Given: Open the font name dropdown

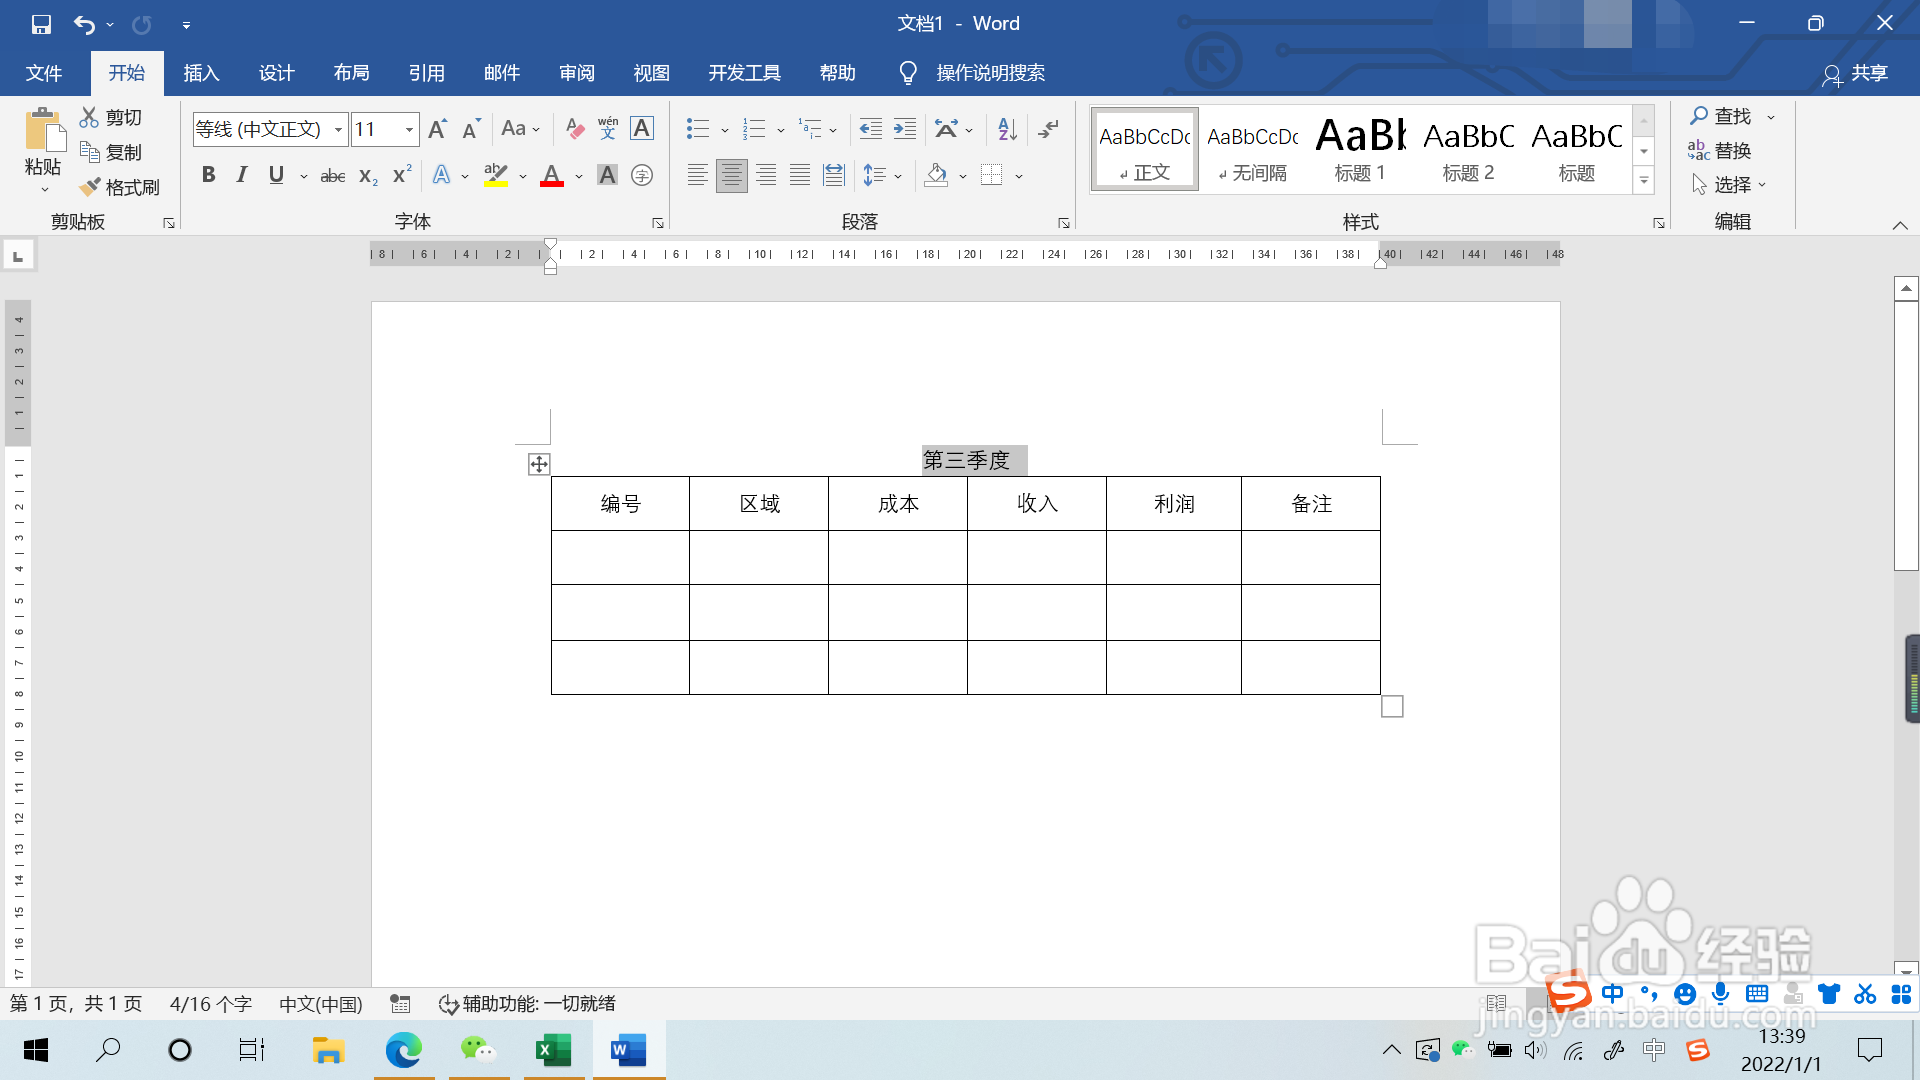Looking at the screenshot, I should tap(338, 129).
